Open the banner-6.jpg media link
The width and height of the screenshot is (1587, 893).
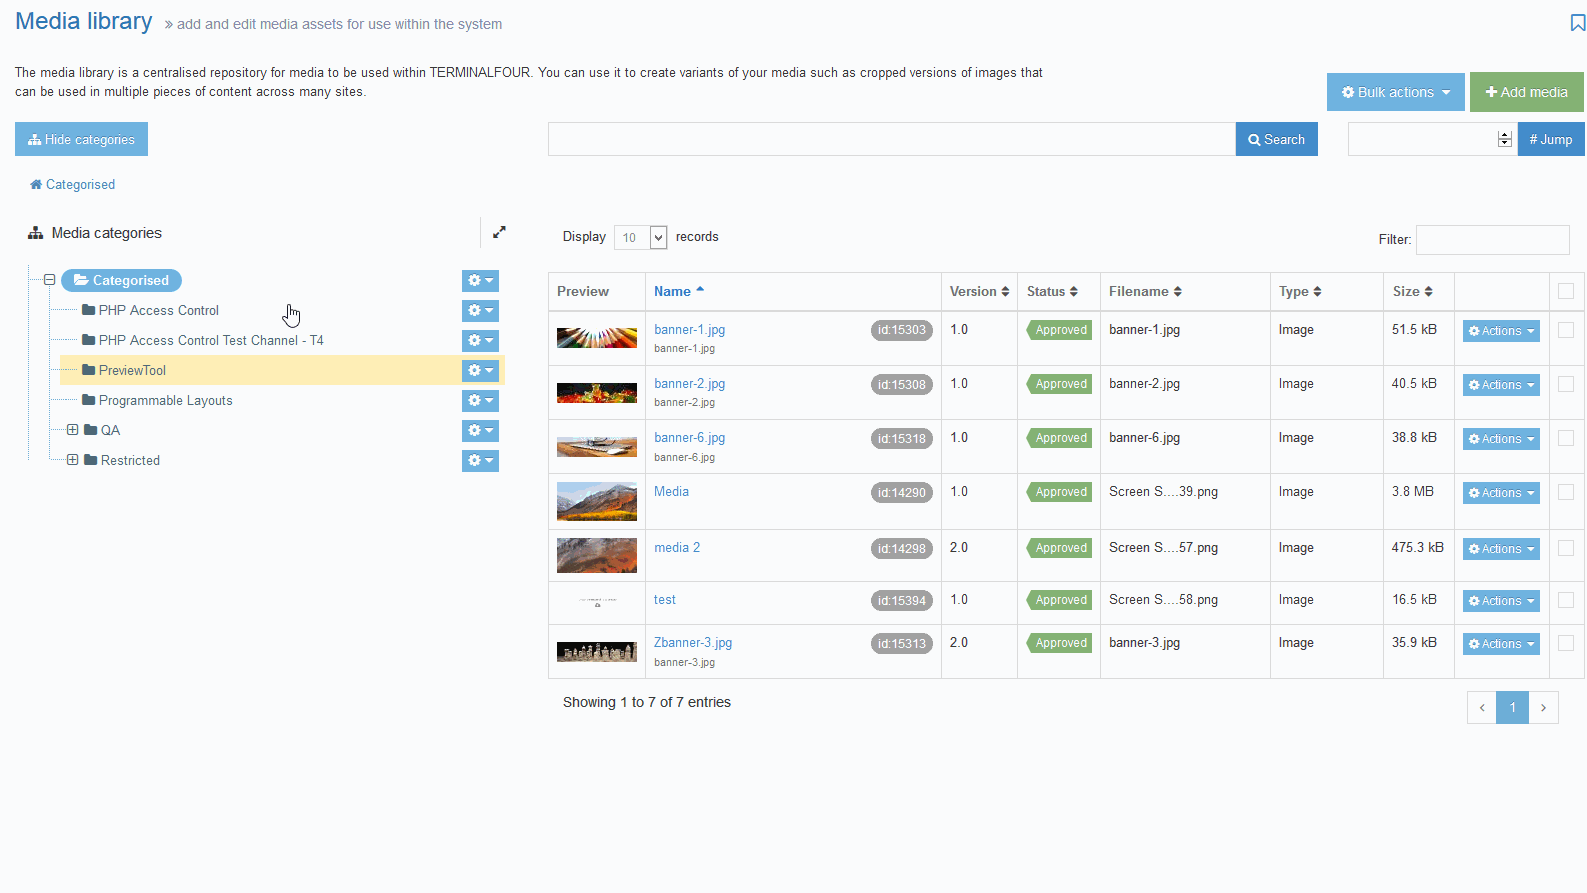click(x=690, y=438)
